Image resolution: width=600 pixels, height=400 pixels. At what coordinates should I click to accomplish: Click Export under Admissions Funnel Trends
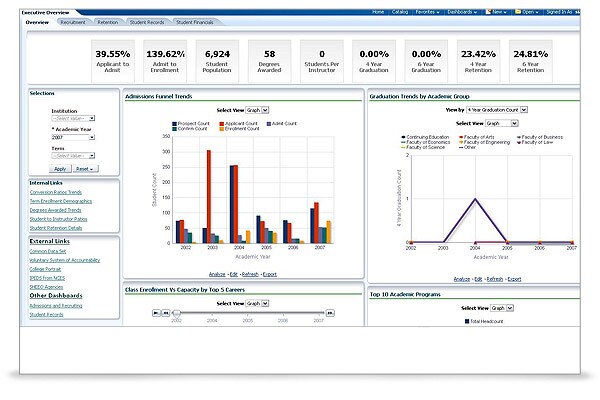click(x=270, y=274)
